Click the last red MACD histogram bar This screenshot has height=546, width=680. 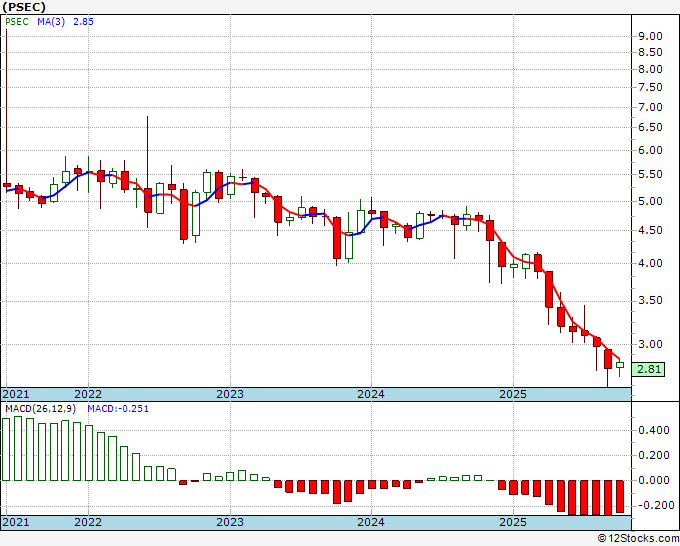(620, 497)
